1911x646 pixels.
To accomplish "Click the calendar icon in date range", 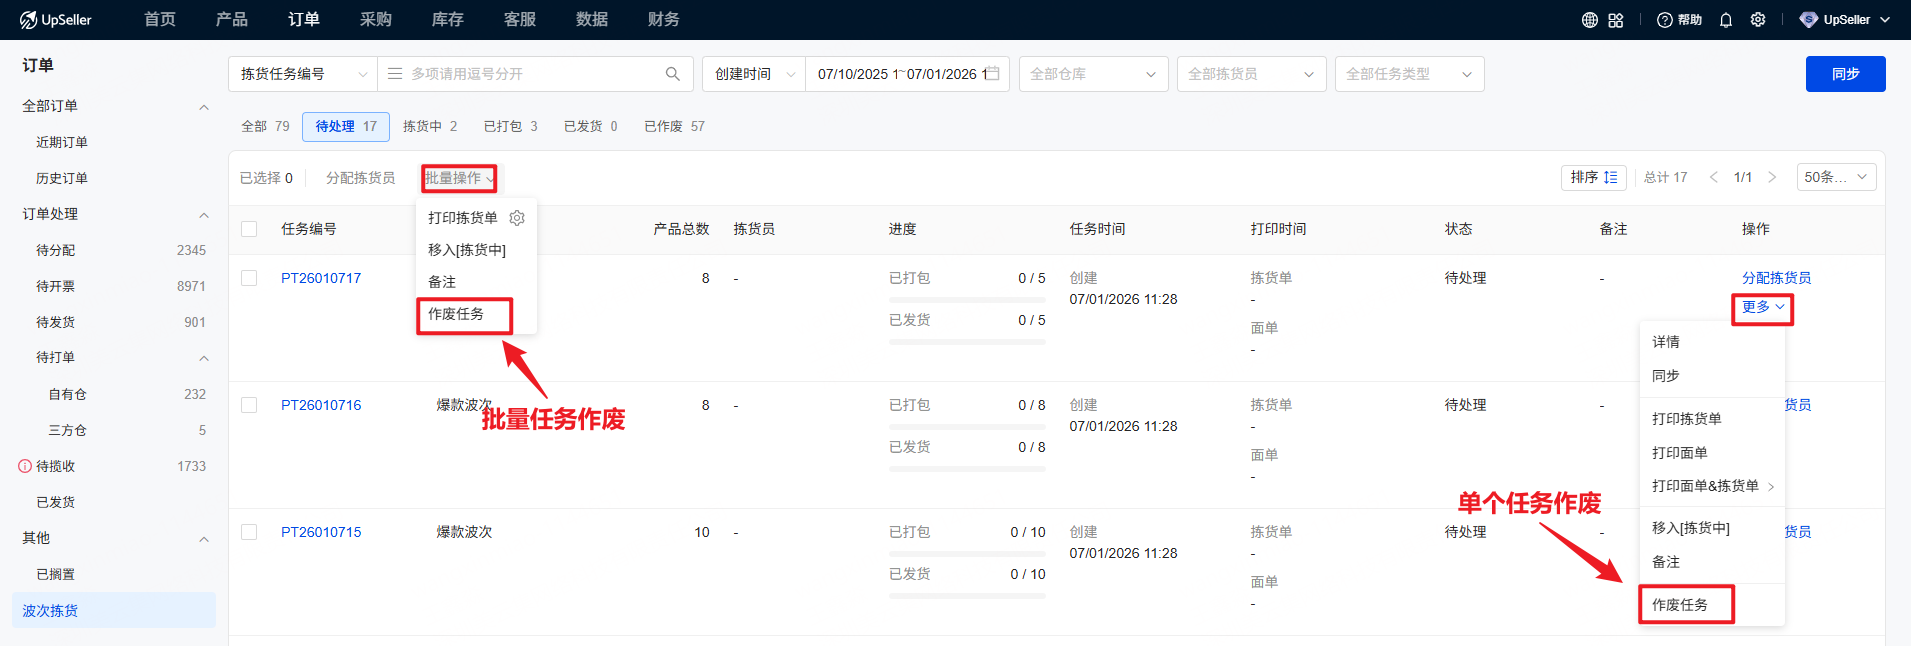I will click(x=992, y=74).
